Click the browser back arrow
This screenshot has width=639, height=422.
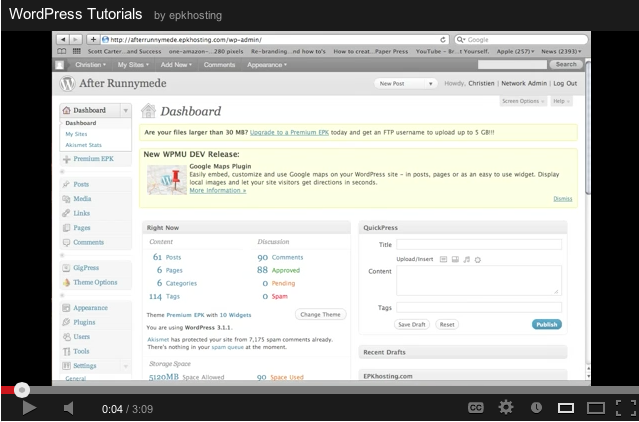(63, 40)
